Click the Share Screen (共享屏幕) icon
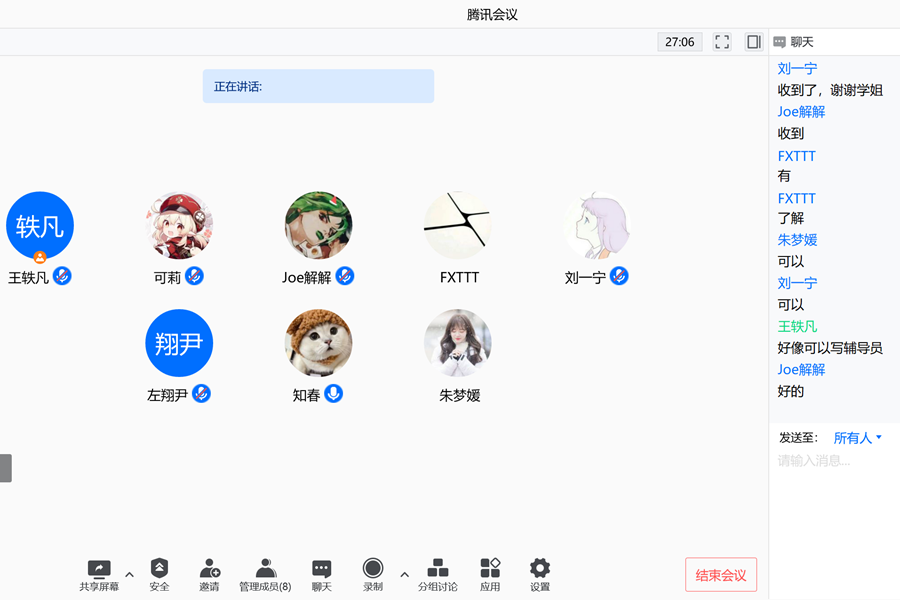Image resolution: width=900 pixels, height=600 pixels. 99,570
